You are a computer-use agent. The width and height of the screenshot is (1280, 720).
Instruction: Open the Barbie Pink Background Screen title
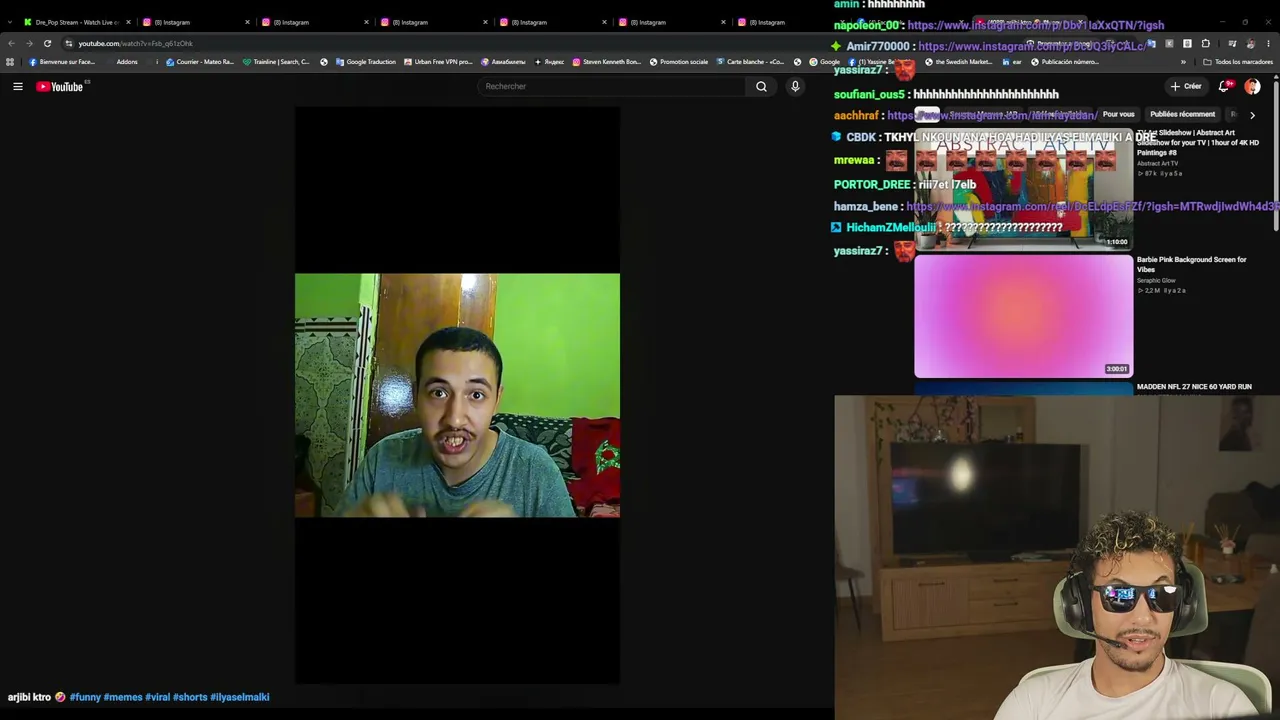(1192, 265)
